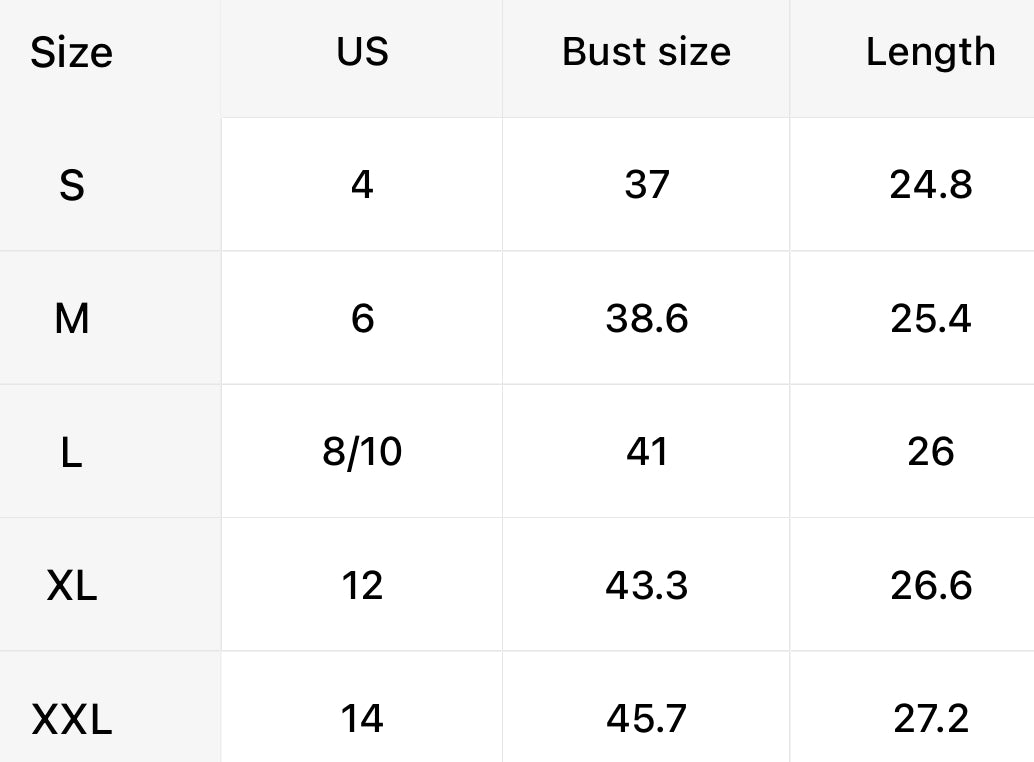Click US size 14 cell
Screen dimensions: 1034x762
pos(362,719)
